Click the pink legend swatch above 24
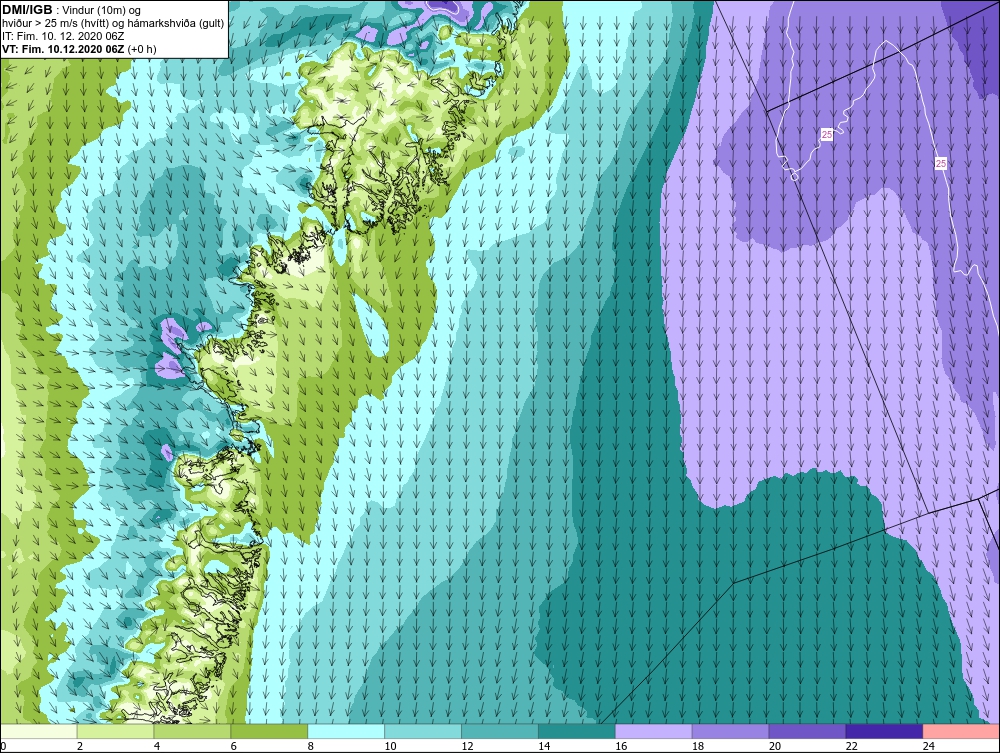The height and width of the screenshot is (753, 1000). coord(961,731)
